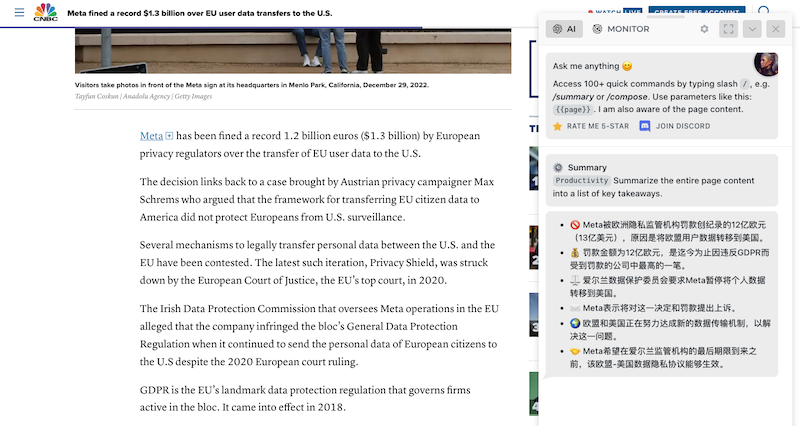
Task: Click the assistant avatar picture
Action: 766,64
